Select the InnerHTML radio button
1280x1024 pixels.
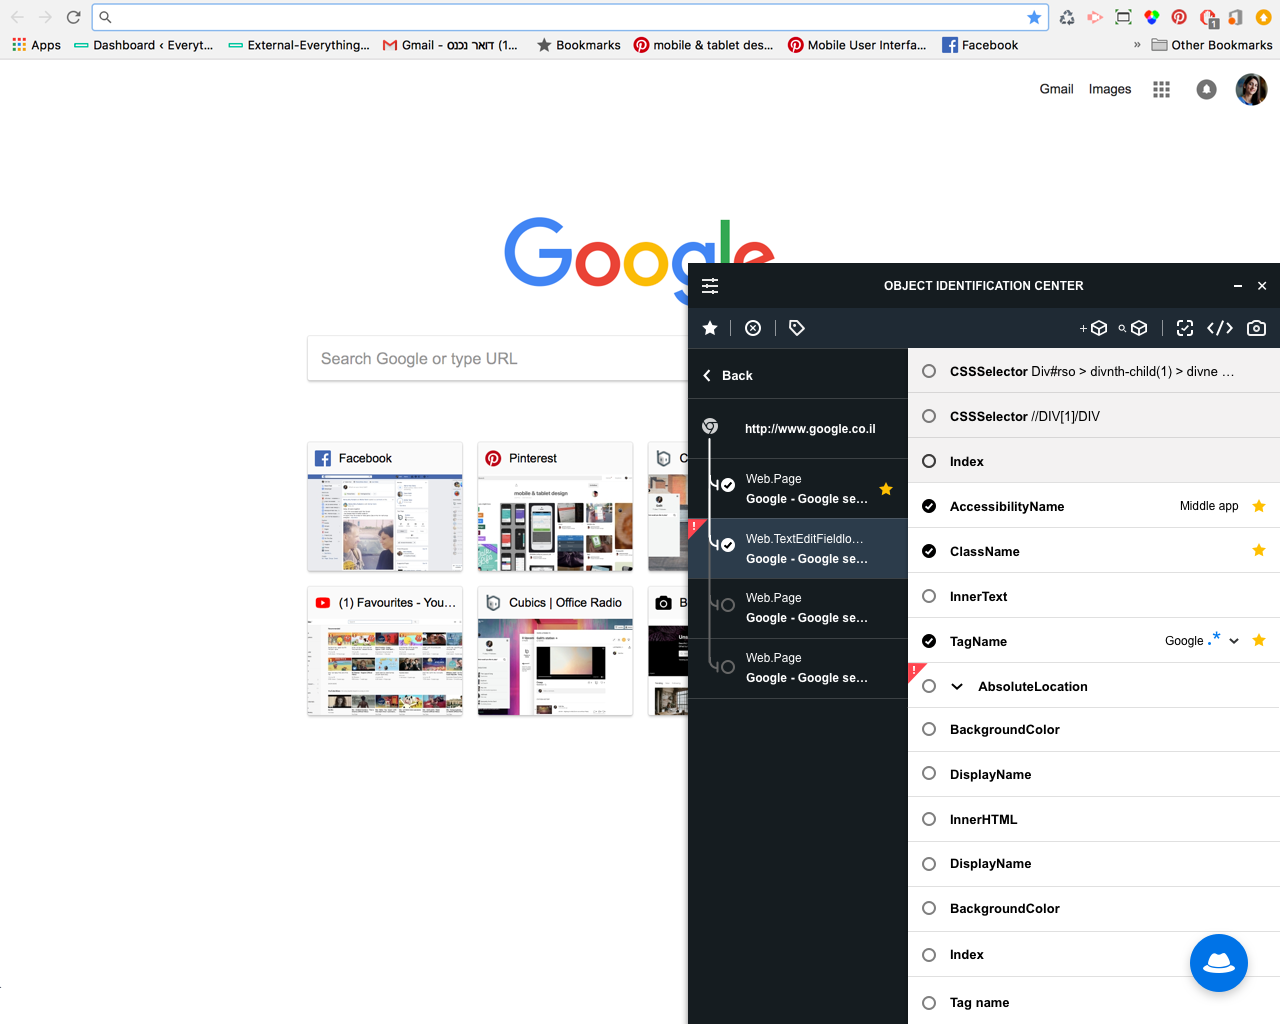tap(929, 819)
